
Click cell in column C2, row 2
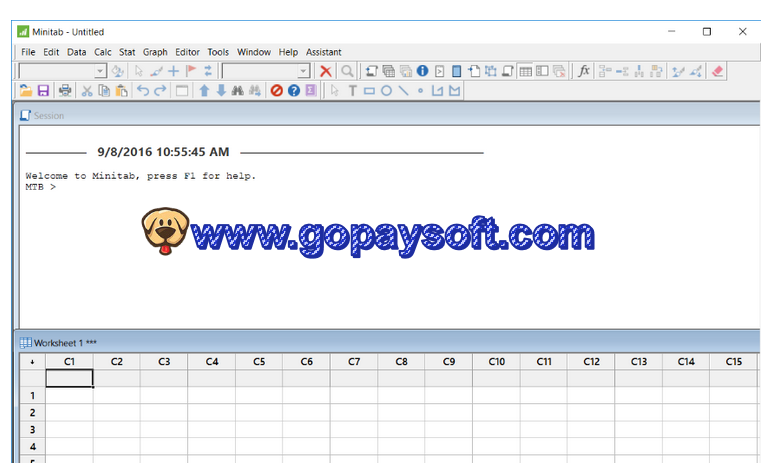(x=116, y=412)
